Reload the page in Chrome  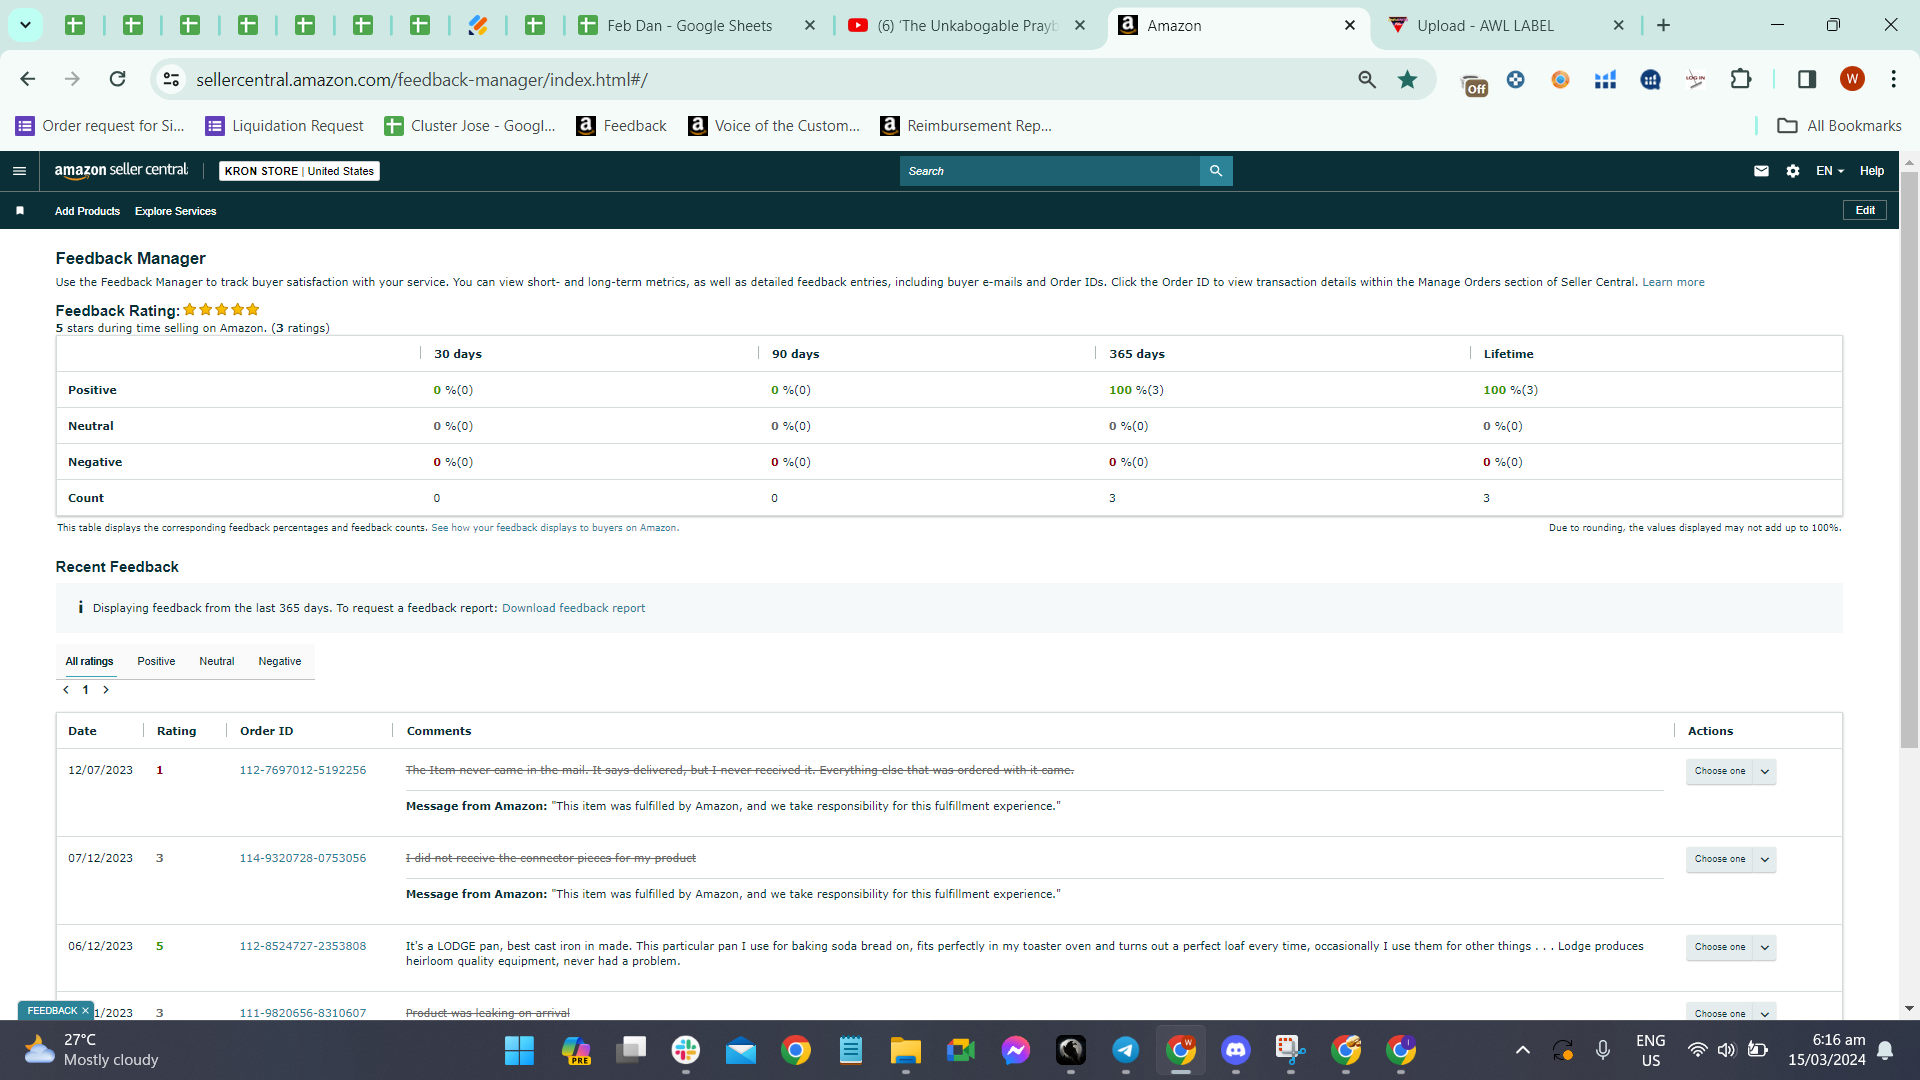117,79
